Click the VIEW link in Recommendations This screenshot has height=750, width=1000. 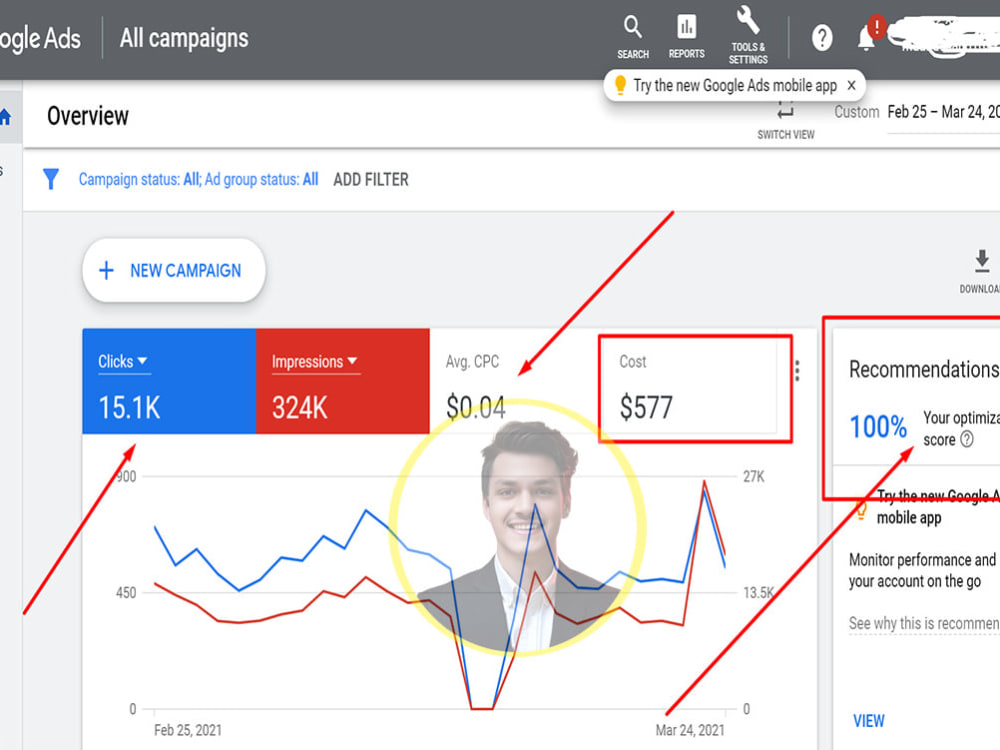click(x=869, y=721)
